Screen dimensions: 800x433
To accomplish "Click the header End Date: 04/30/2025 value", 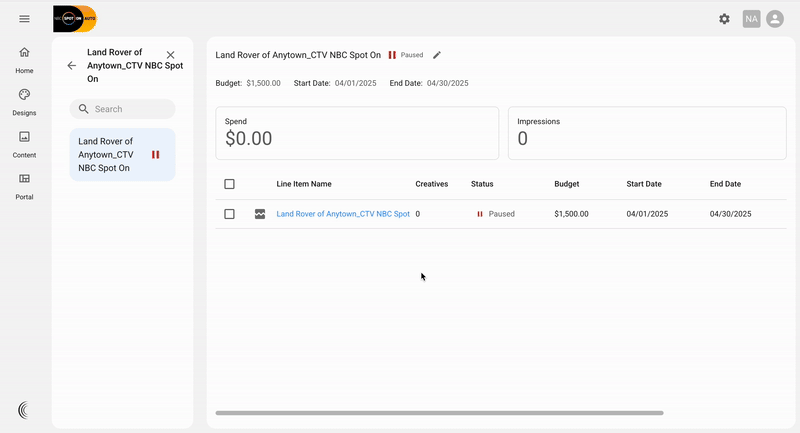I will coord(447,83).
